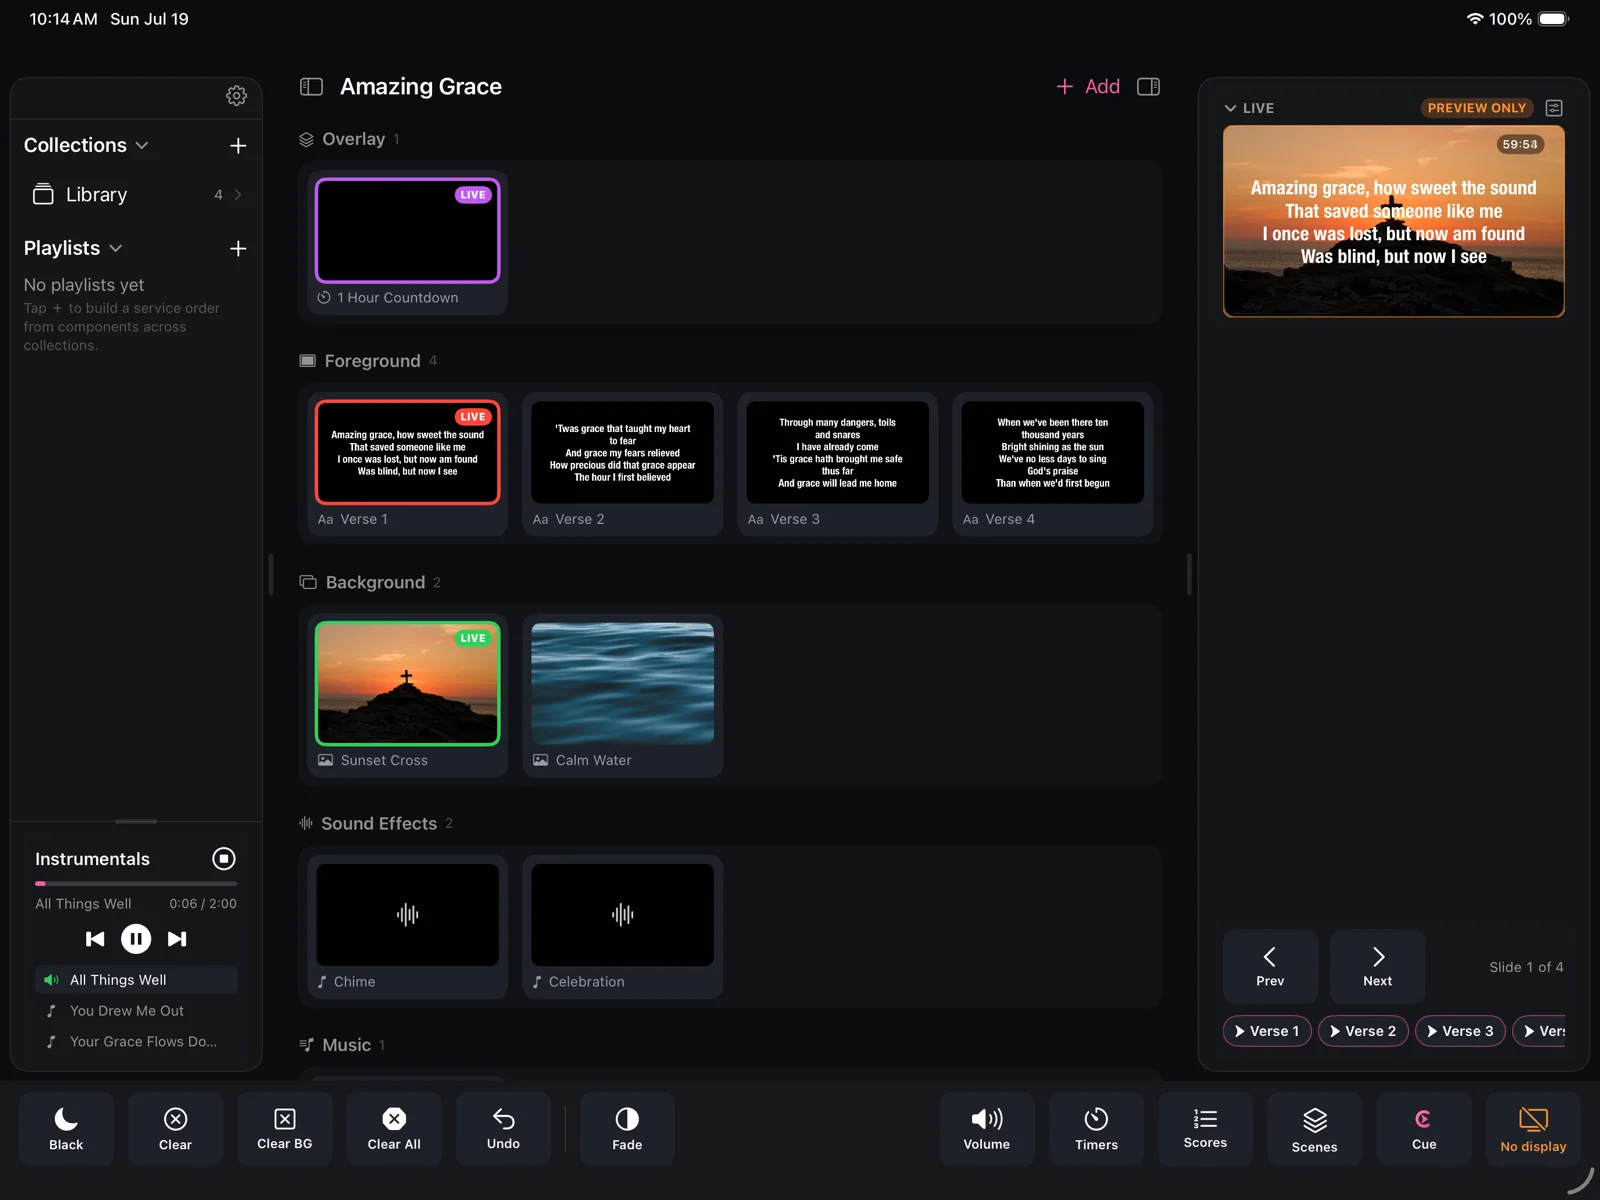
Task: Seek in All Things Well progress bar
Action: coord(136,884)
